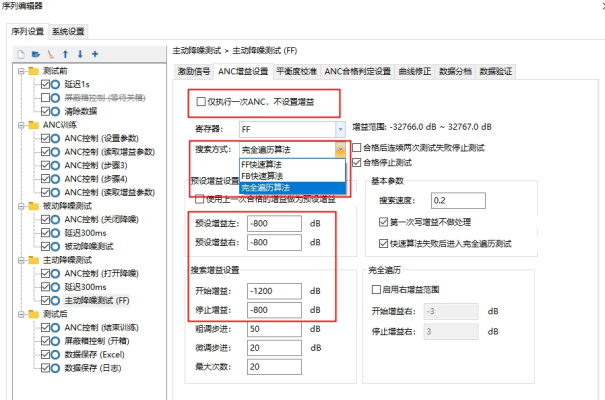Click the 停止增益 input field
Viewport: 605px width, 400px height.
coord(274,310)
